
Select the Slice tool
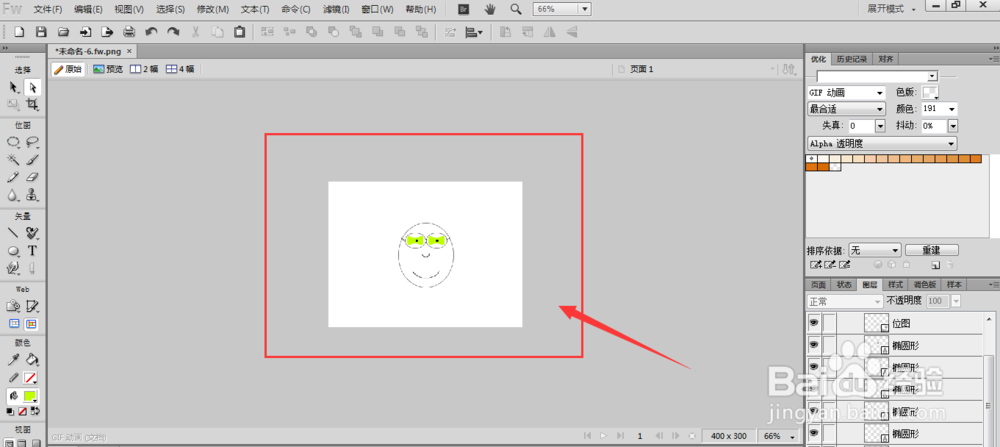(x=33, y=307)
